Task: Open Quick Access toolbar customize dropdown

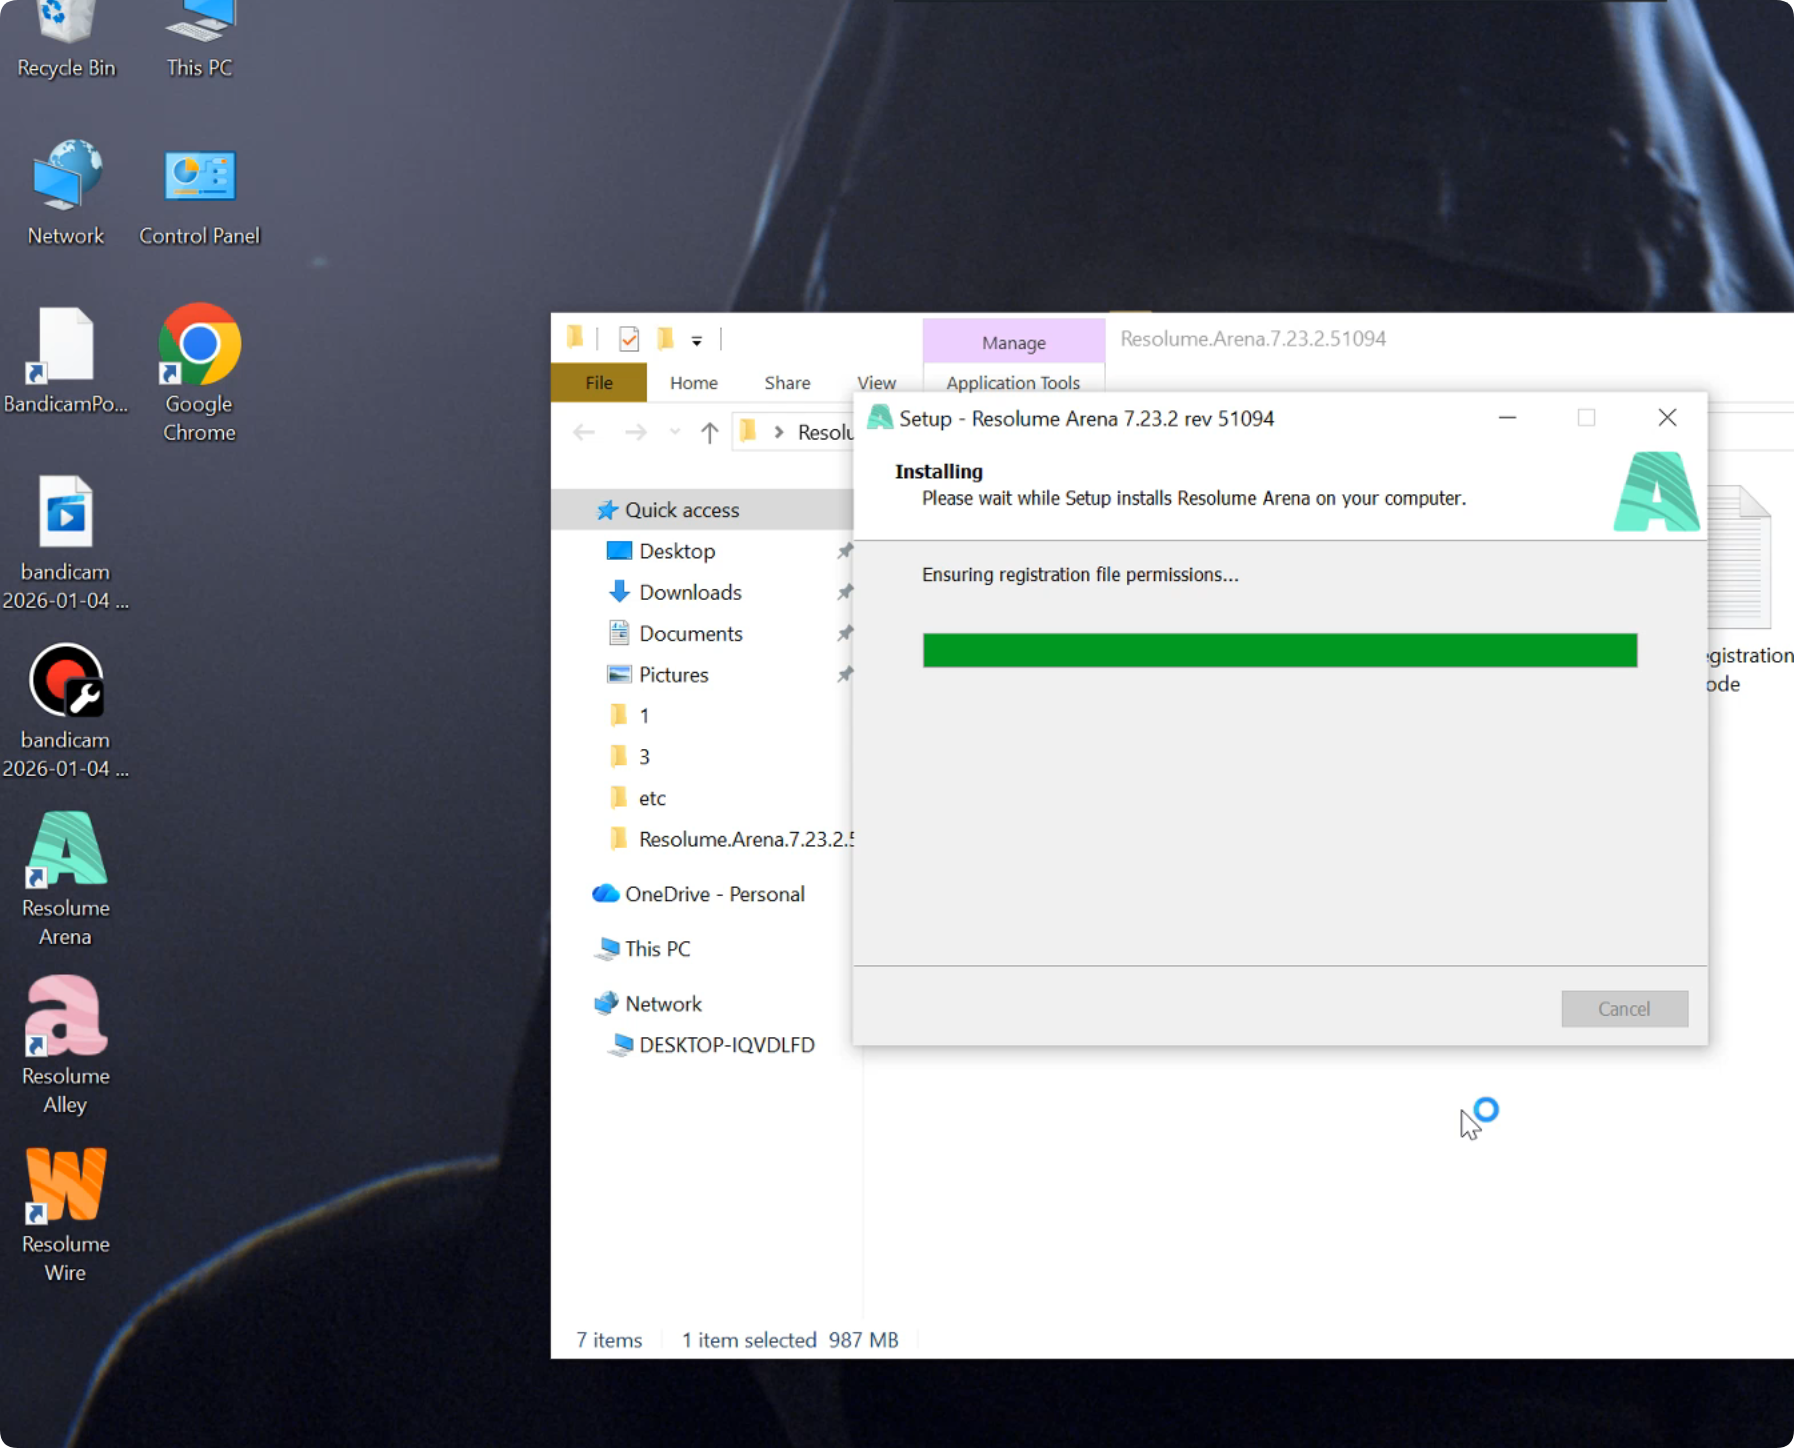Action: point(697,341)
